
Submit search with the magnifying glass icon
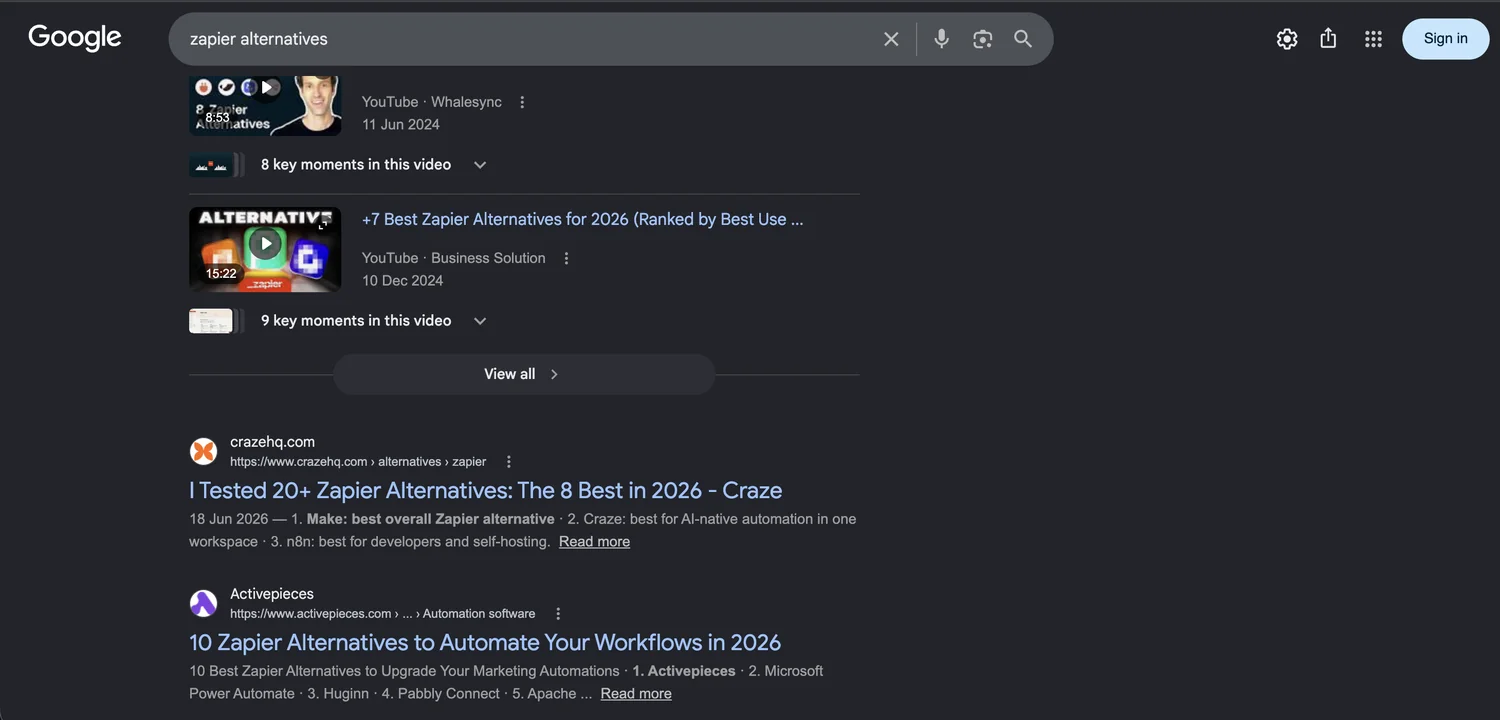point(1023,39)
